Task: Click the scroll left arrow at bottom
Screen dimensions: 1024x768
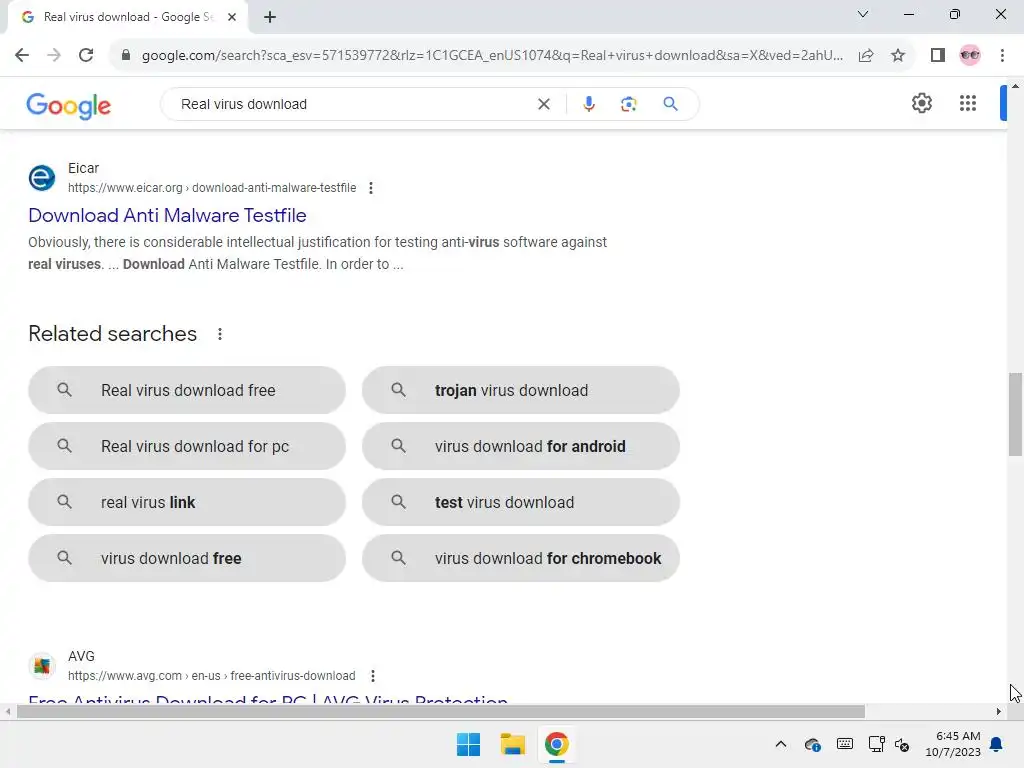Action: tap(7, 712)
